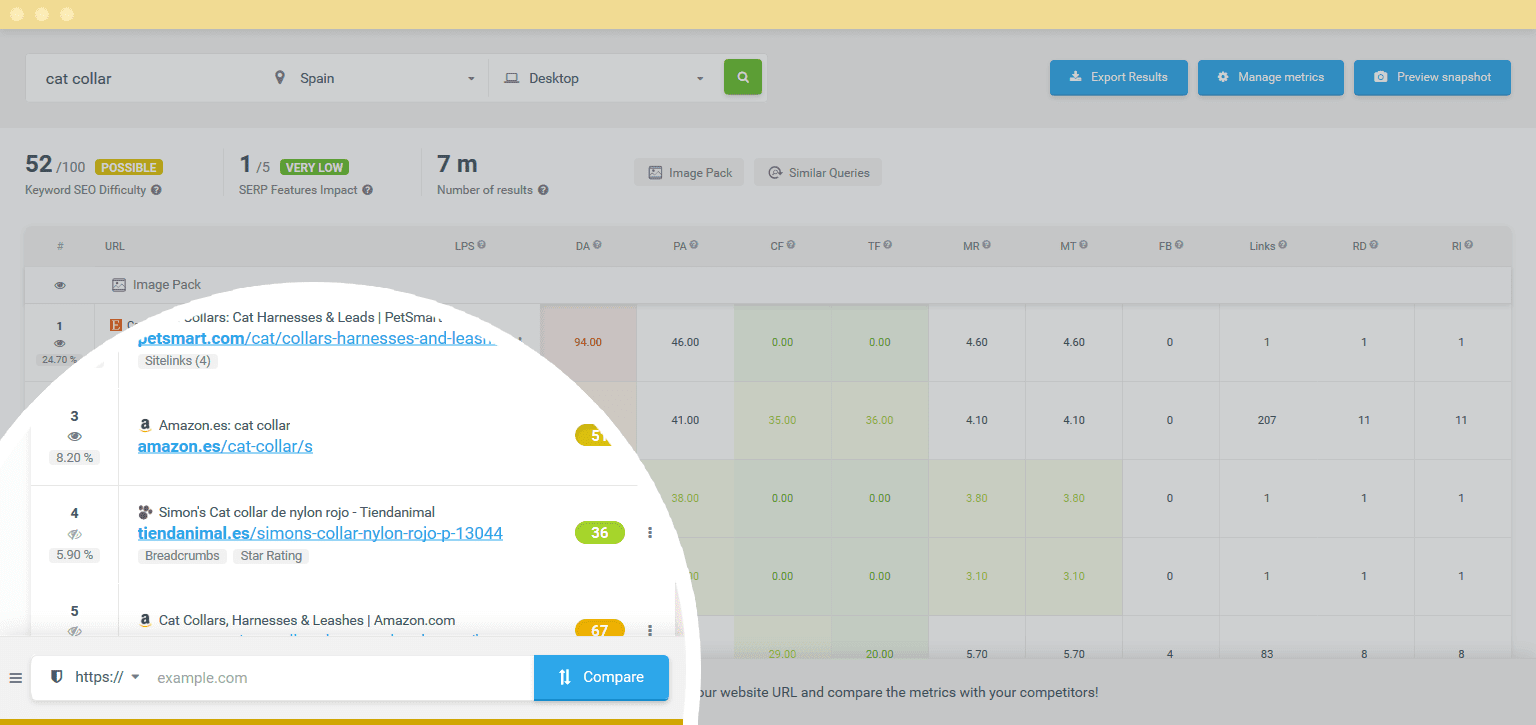Viewport: 1536px width, 725px height.
Task: Click the shield icon before https://
Action: (57, 677)
